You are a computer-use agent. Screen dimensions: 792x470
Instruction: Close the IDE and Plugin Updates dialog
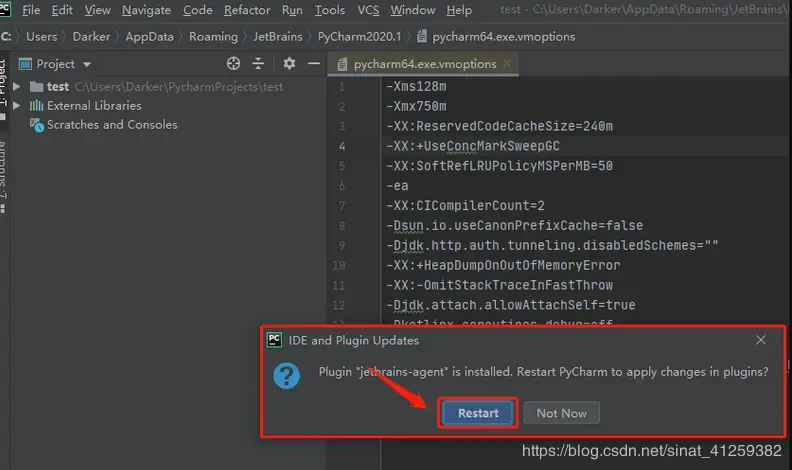pyautogui.click(x=761, y=339)
